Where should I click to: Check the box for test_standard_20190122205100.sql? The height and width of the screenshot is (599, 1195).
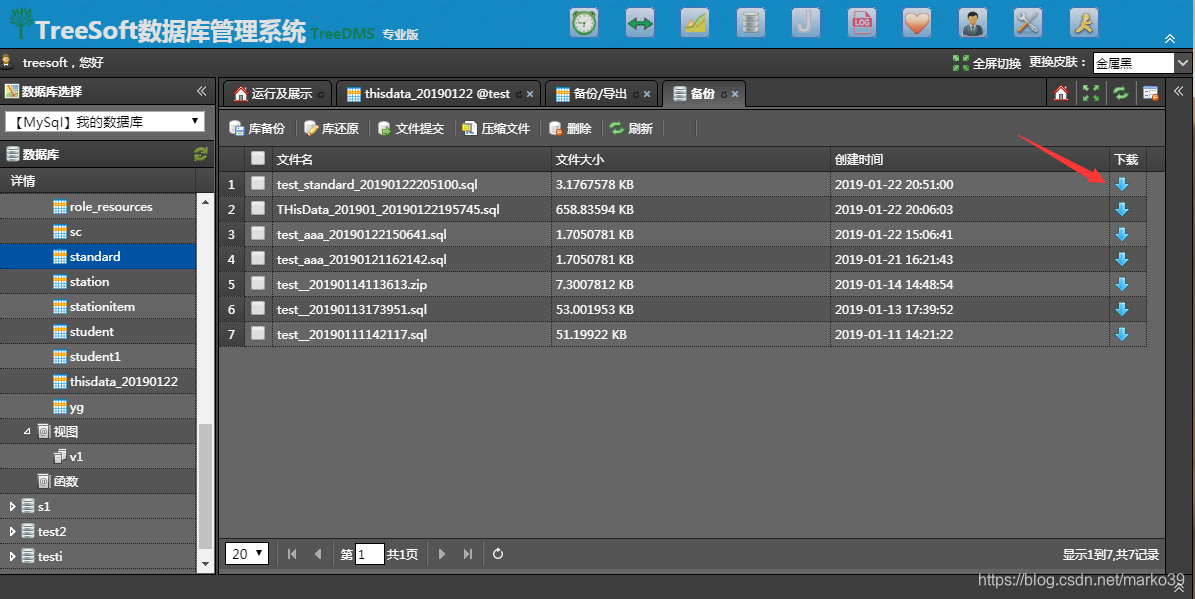click(258, 183)
